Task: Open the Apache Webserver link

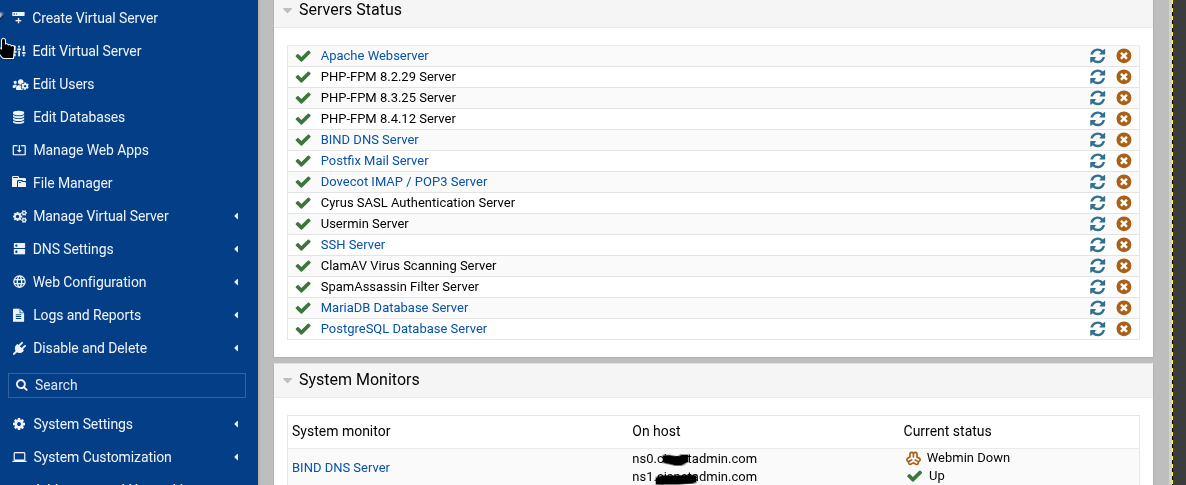Action: point(374,56)
